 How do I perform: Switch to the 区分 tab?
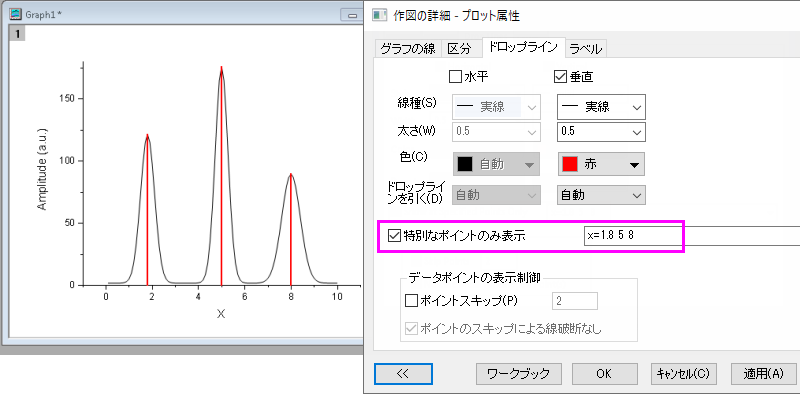pos(461,49)
